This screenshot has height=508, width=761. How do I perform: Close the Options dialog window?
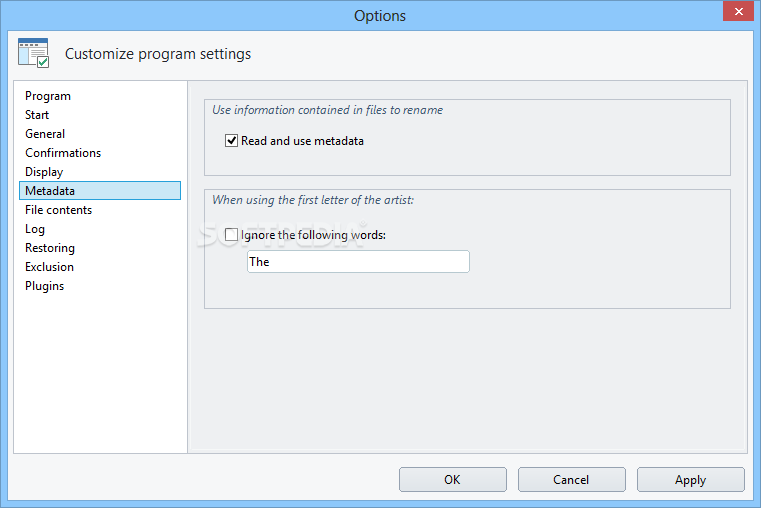tap(738, 11)
